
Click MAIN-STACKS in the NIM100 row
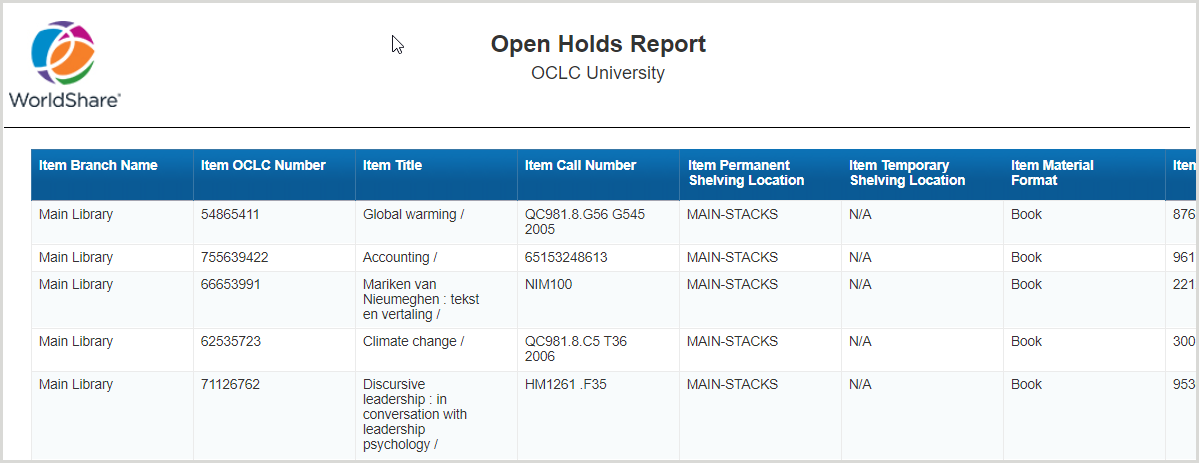pyautogui.click(x=733, y=284)
